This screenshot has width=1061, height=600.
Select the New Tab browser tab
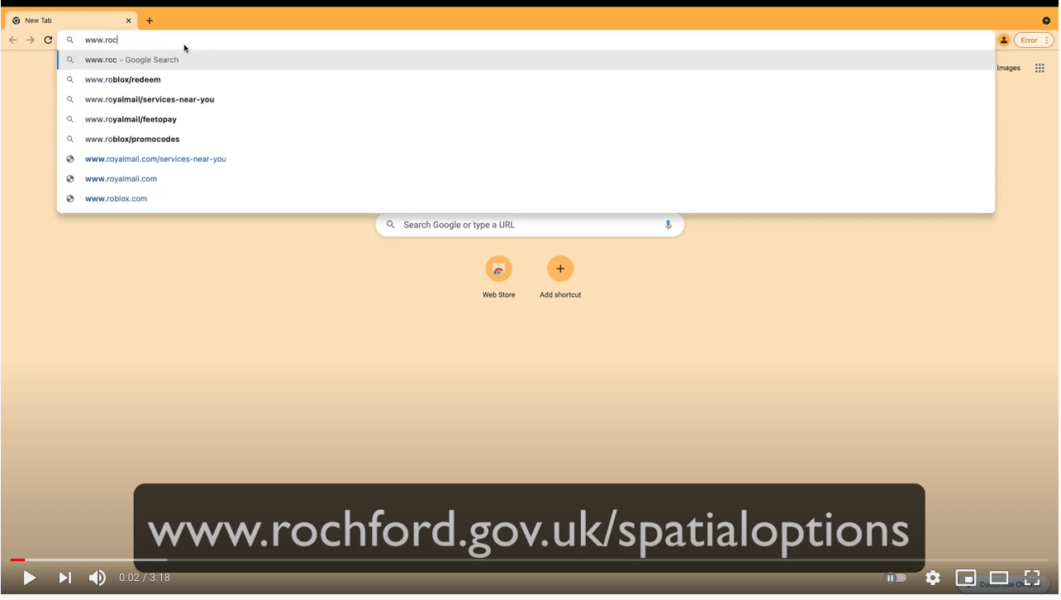[71, 20]
